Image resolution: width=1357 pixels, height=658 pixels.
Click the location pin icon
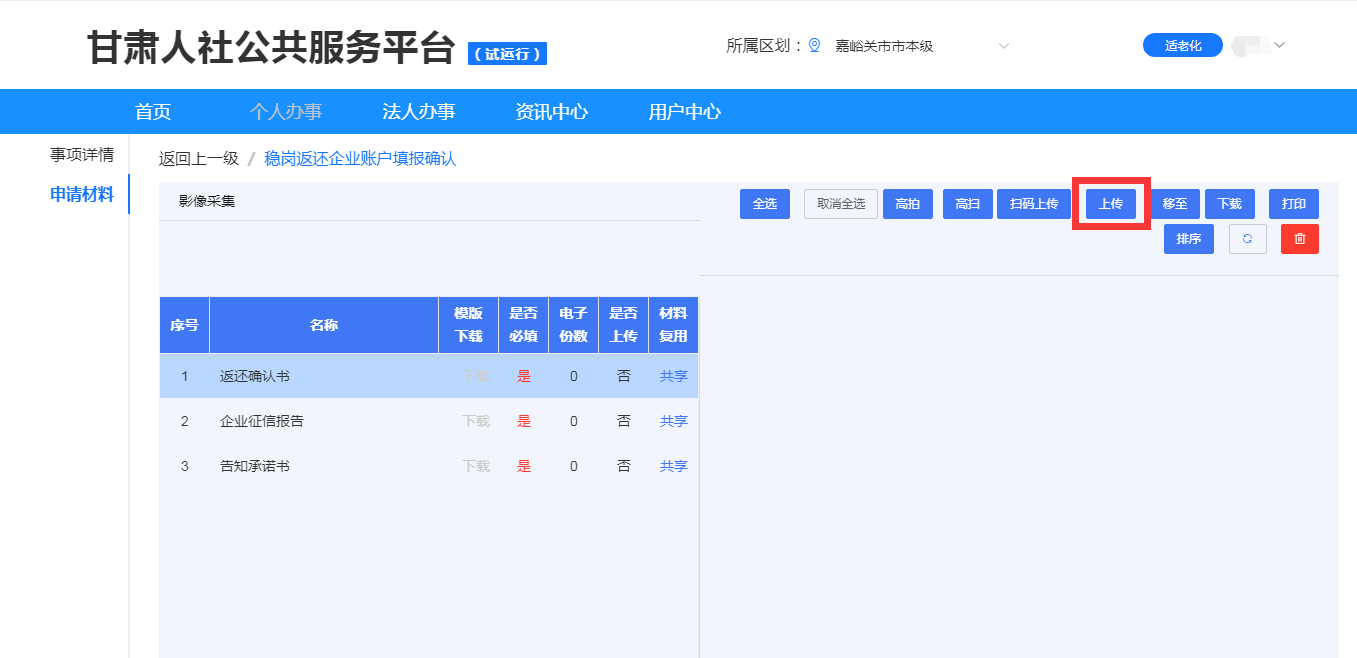point(814,46)
